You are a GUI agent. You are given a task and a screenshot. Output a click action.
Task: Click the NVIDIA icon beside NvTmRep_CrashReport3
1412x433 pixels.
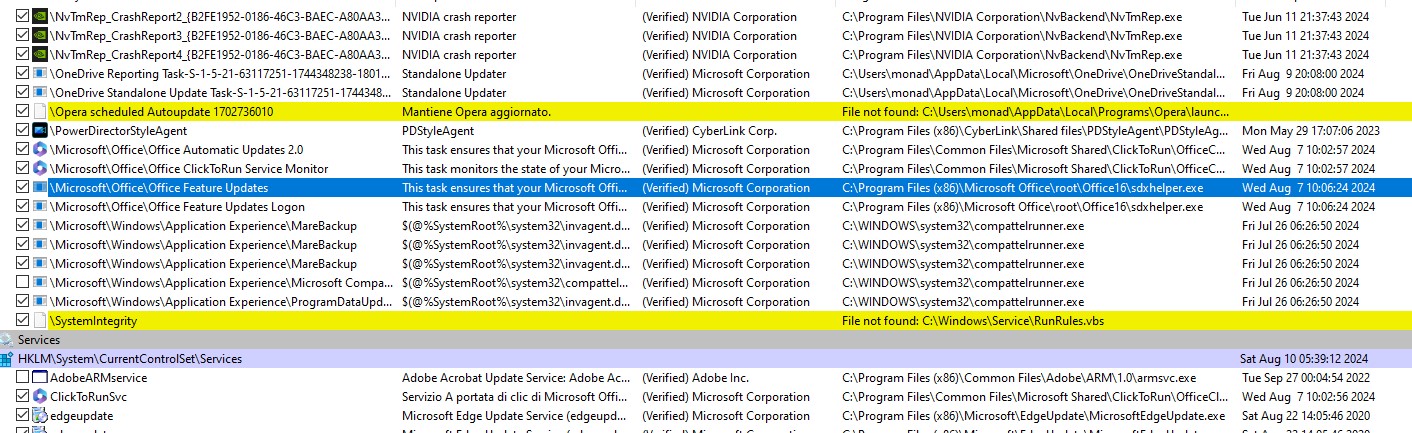[40, 36]
